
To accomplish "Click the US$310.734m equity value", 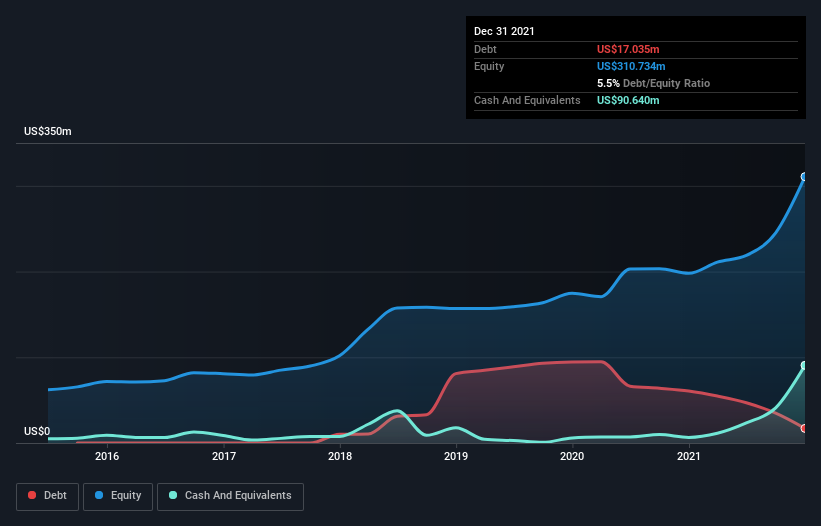I will tap(631, 66).
